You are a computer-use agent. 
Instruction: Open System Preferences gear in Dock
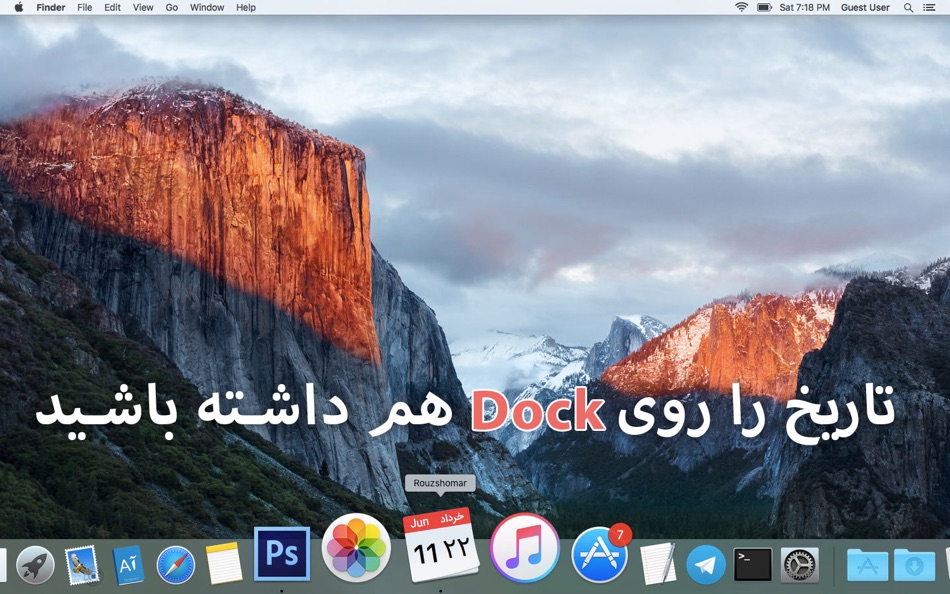800,565
